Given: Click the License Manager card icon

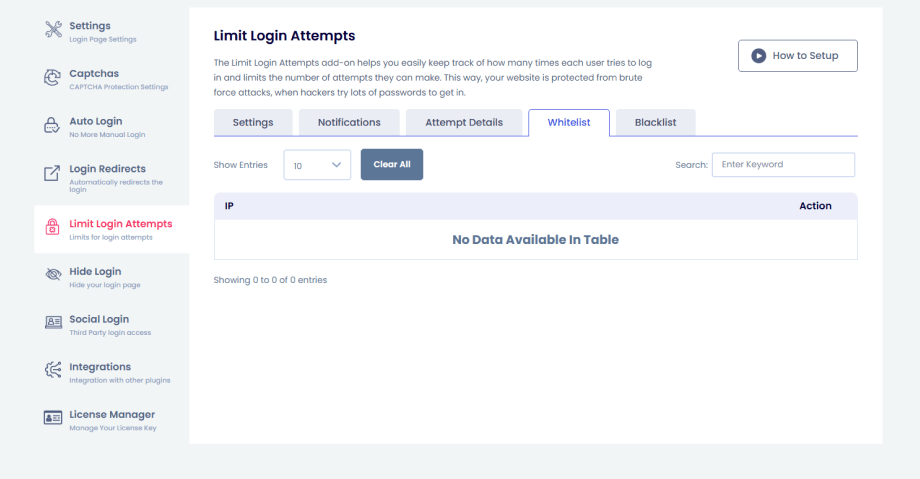Looking at the screenshot, I should [x=53, y=417].
